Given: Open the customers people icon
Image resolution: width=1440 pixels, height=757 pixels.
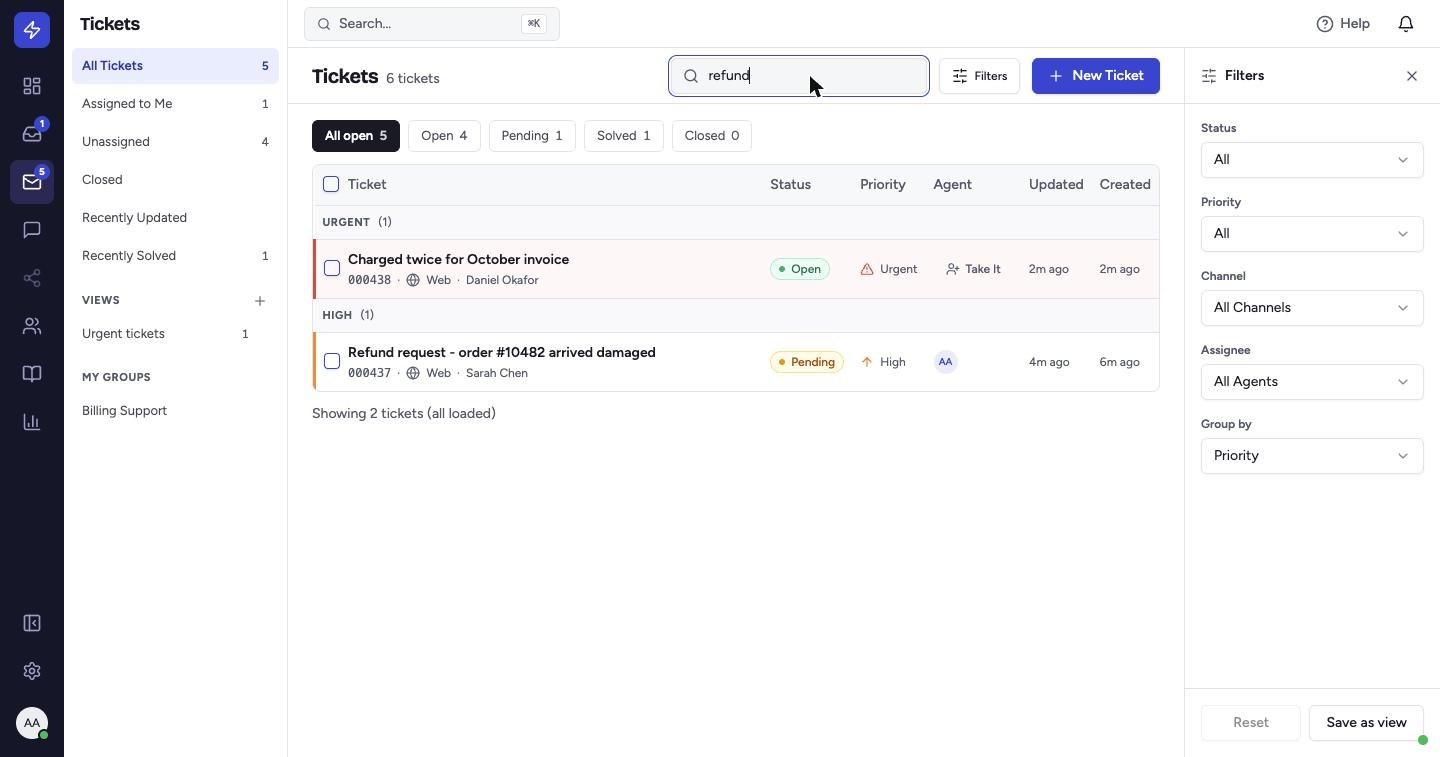Looking at the screenshot, I should point(32,326).
